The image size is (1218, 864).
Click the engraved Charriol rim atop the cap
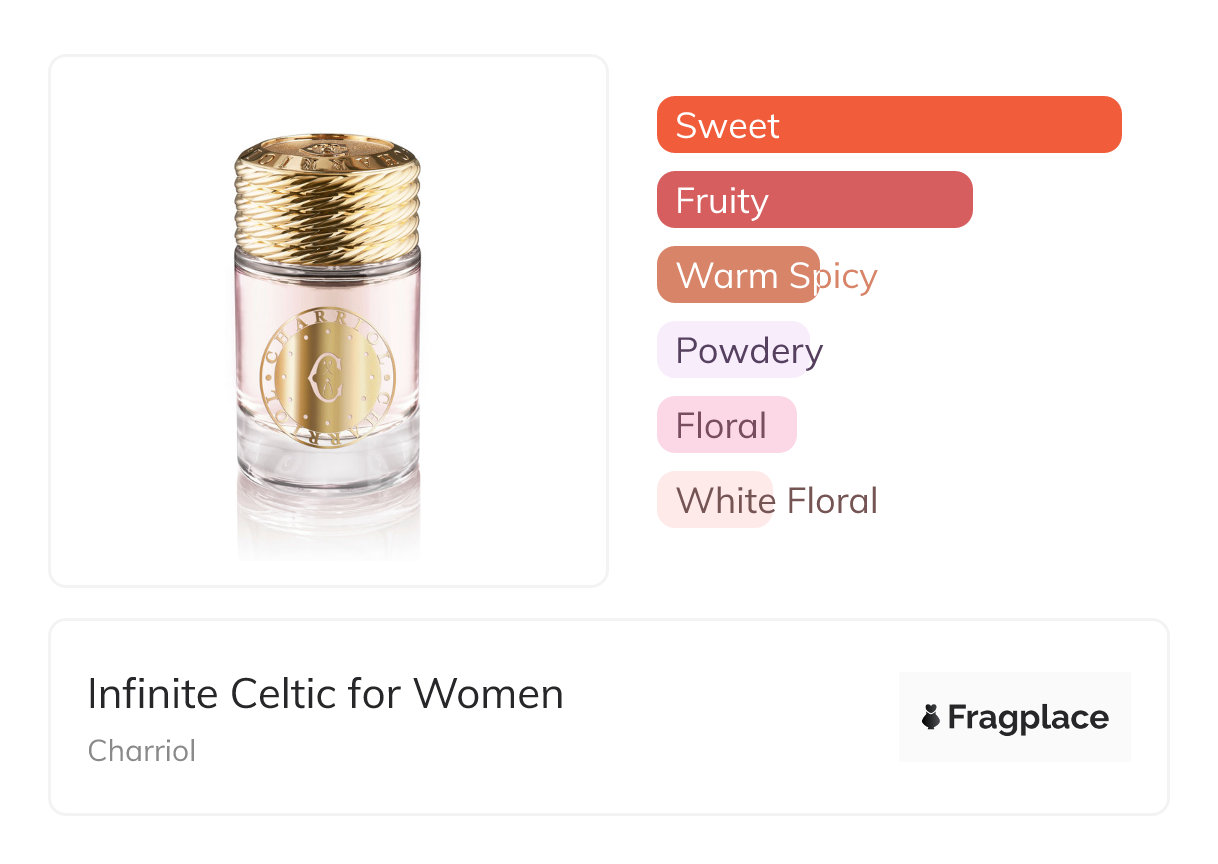[x=328, y=151]
